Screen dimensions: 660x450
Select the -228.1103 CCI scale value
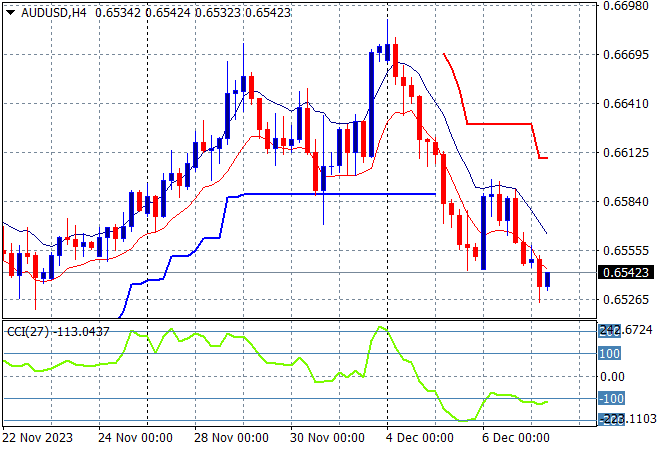tap(628, 420)
